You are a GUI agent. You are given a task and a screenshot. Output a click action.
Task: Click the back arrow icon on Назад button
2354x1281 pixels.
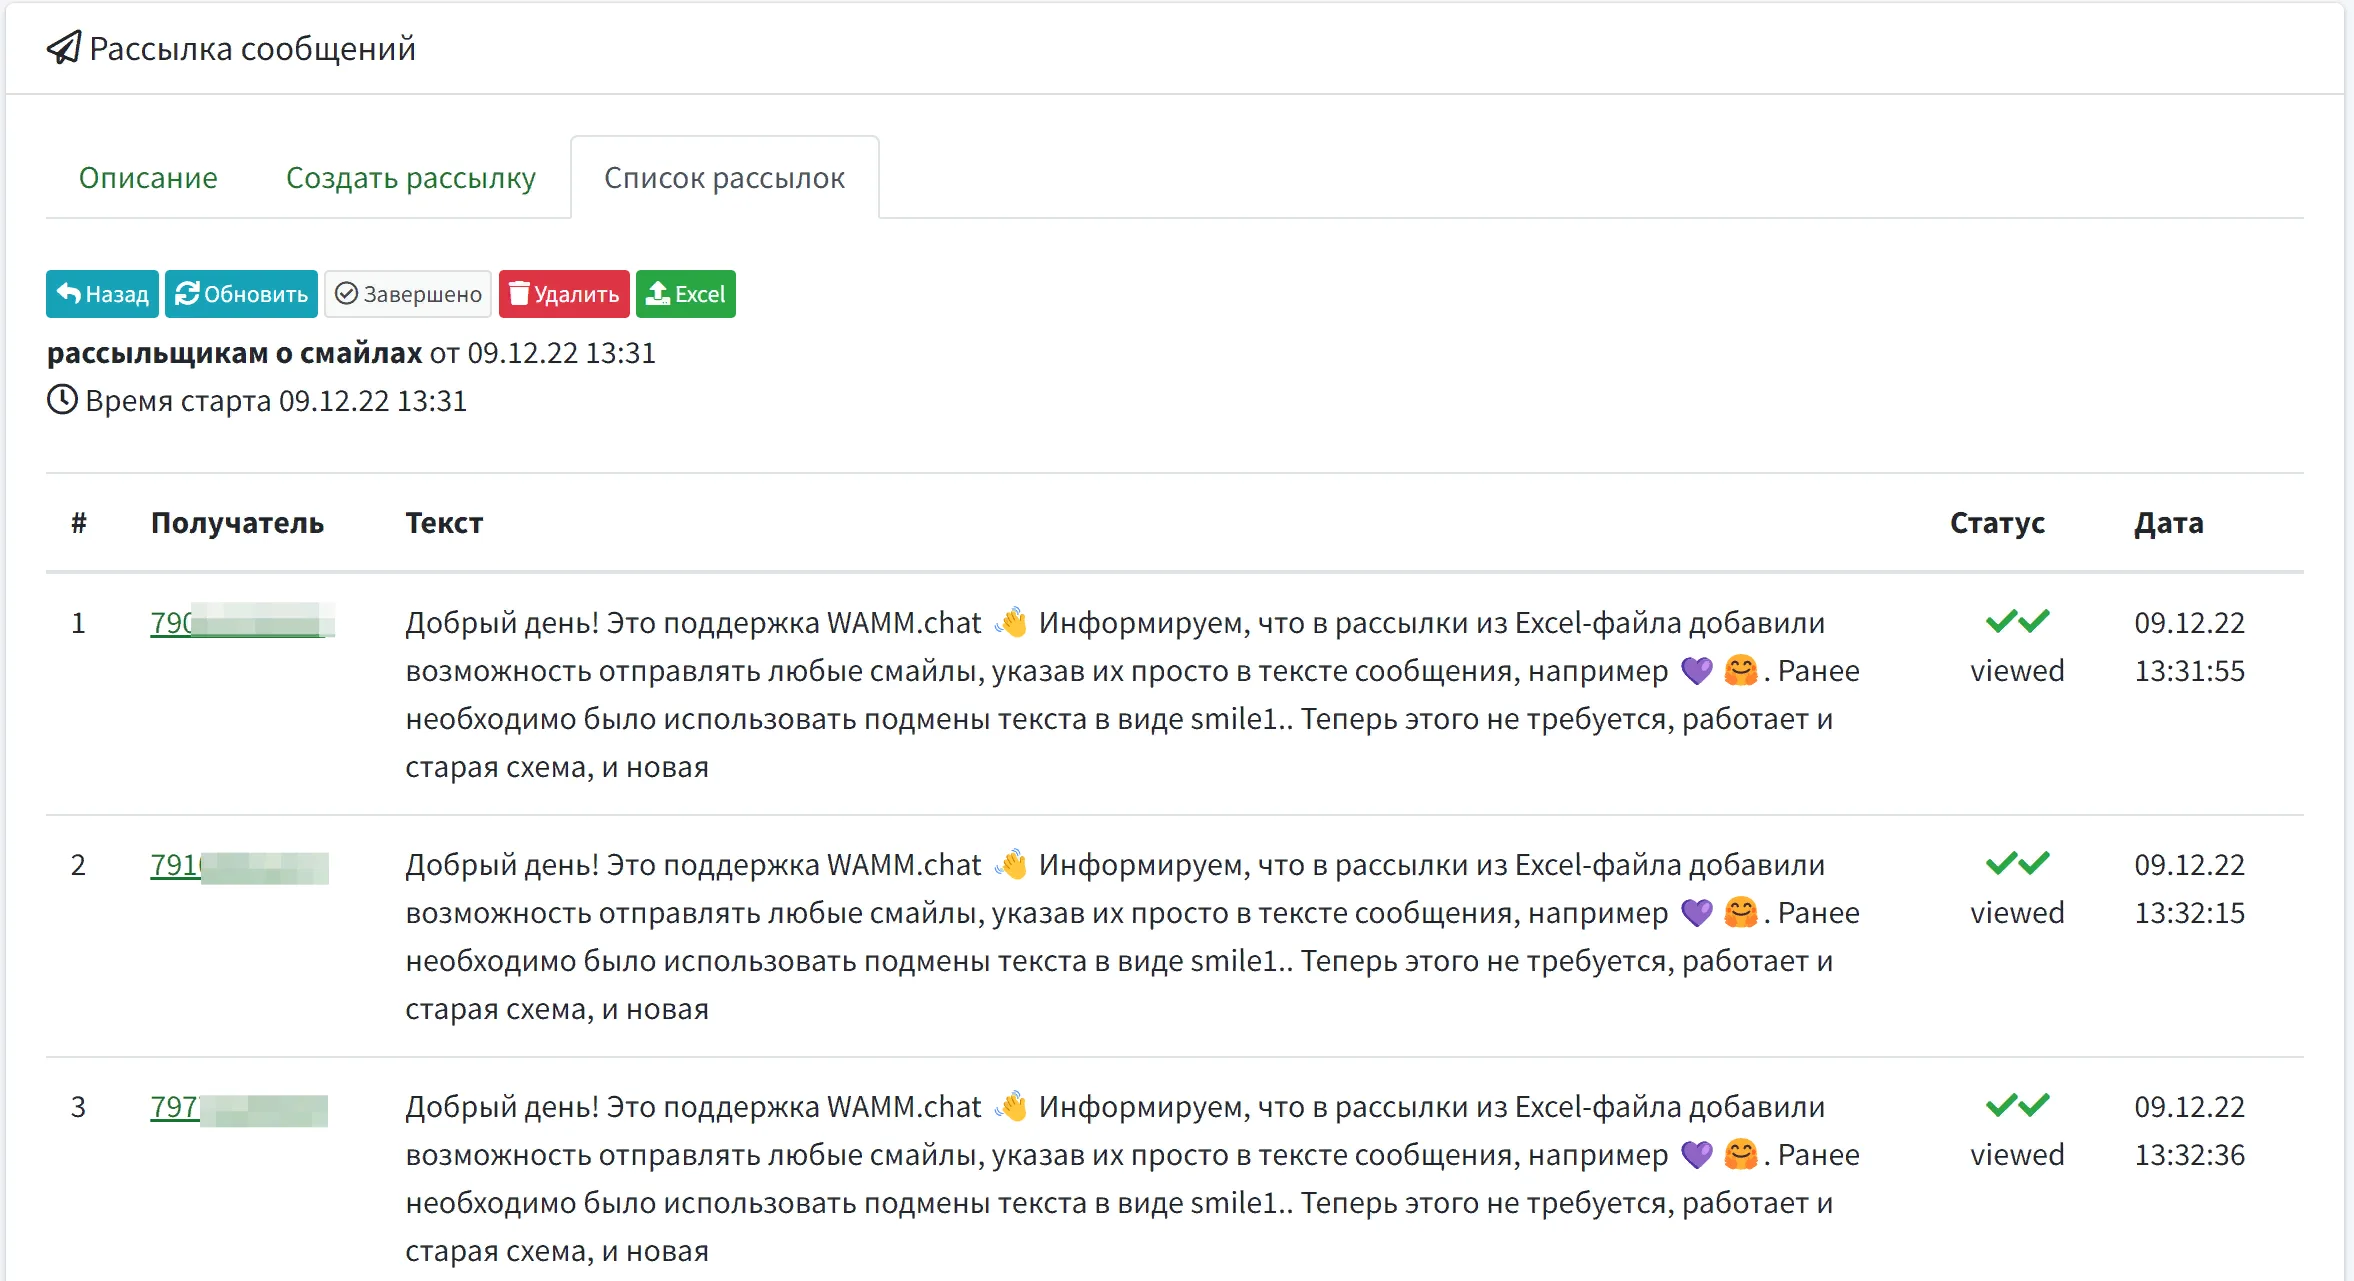click(69, 293)
